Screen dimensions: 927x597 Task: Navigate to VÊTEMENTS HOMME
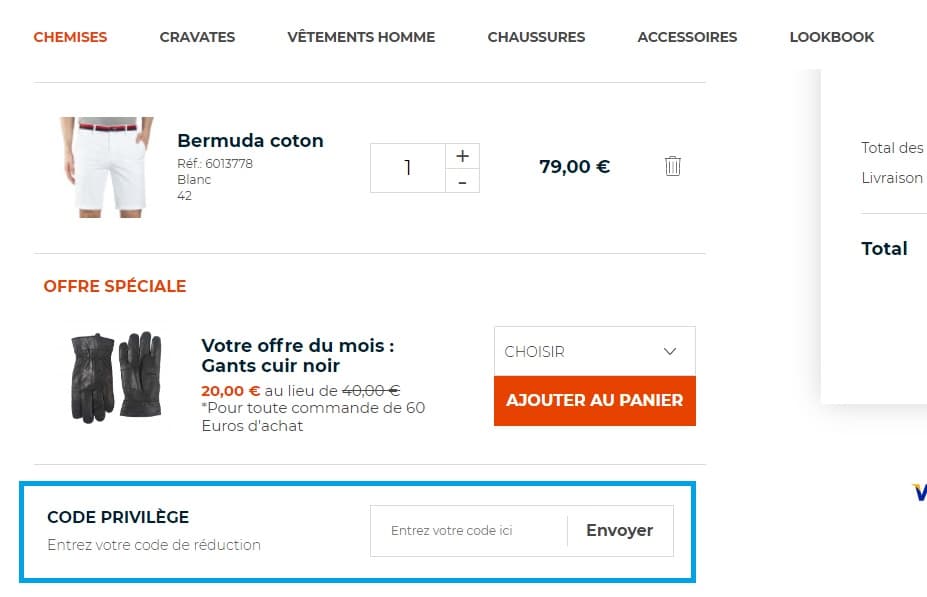[x=360, y=36]
